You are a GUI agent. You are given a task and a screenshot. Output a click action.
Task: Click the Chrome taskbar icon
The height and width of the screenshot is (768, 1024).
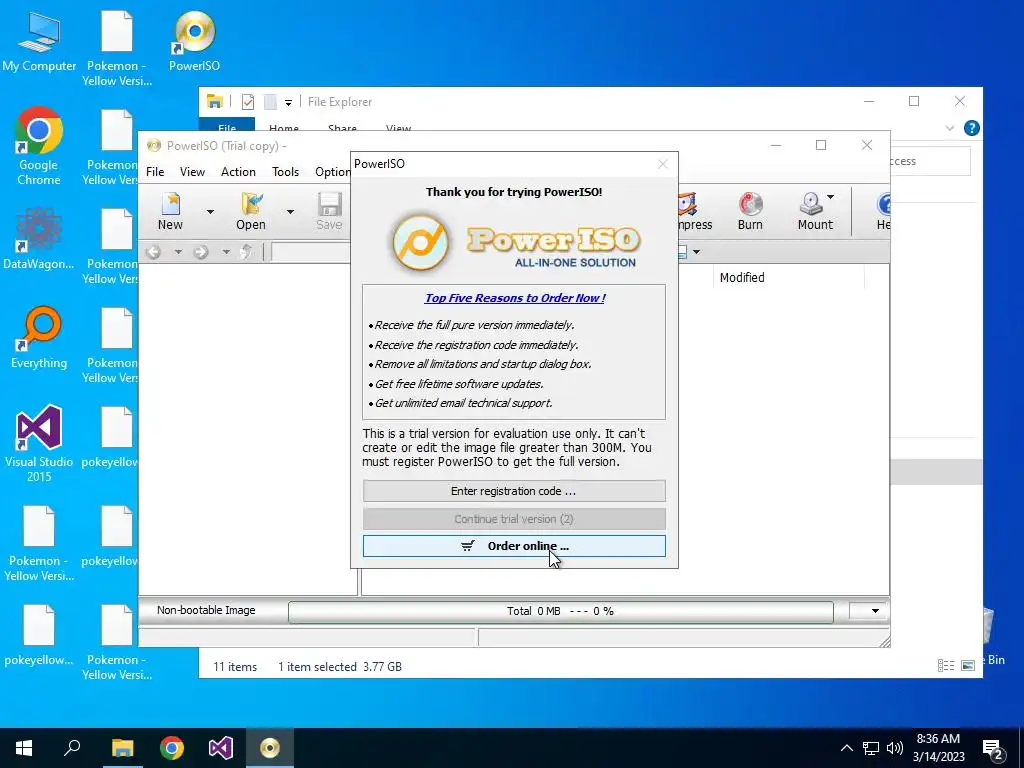click(172, 748)
